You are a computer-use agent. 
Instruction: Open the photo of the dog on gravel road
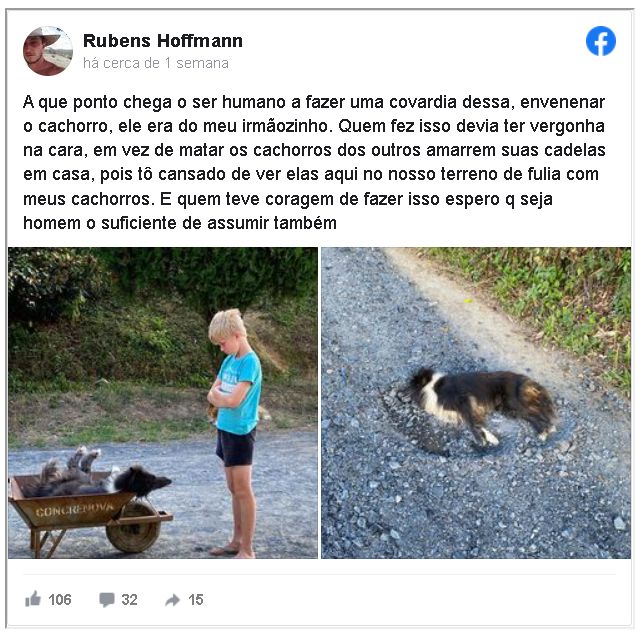click(476, 402)
